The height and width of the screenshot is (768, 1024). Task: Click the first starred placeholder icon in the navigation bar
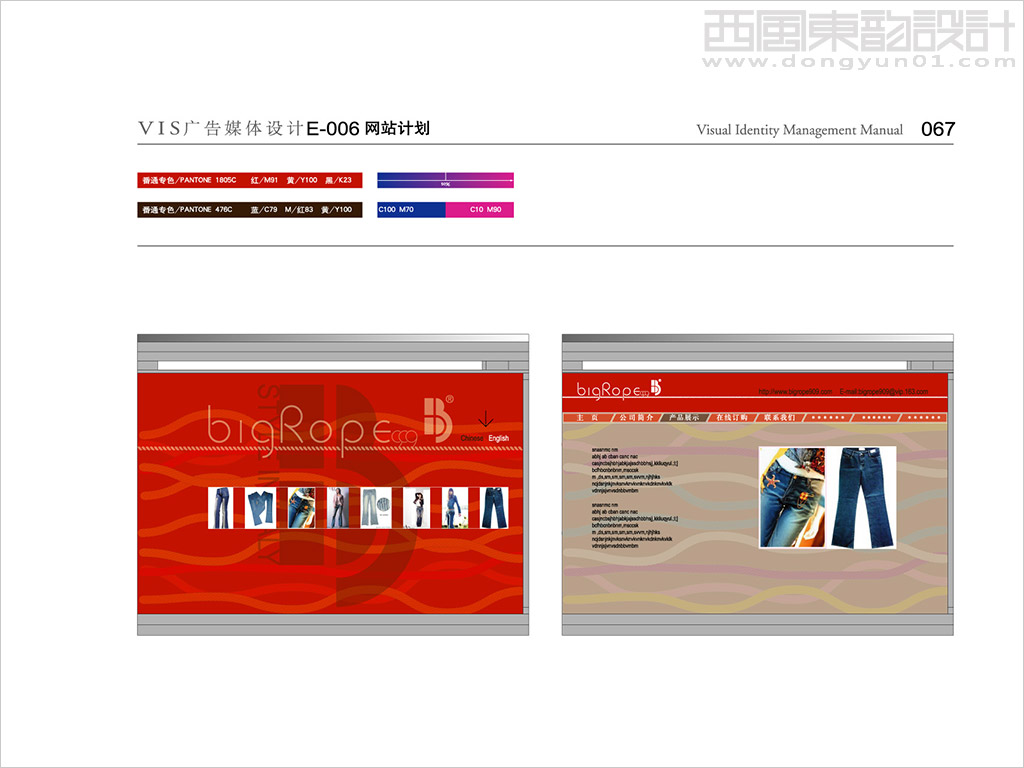pos(827,417)
